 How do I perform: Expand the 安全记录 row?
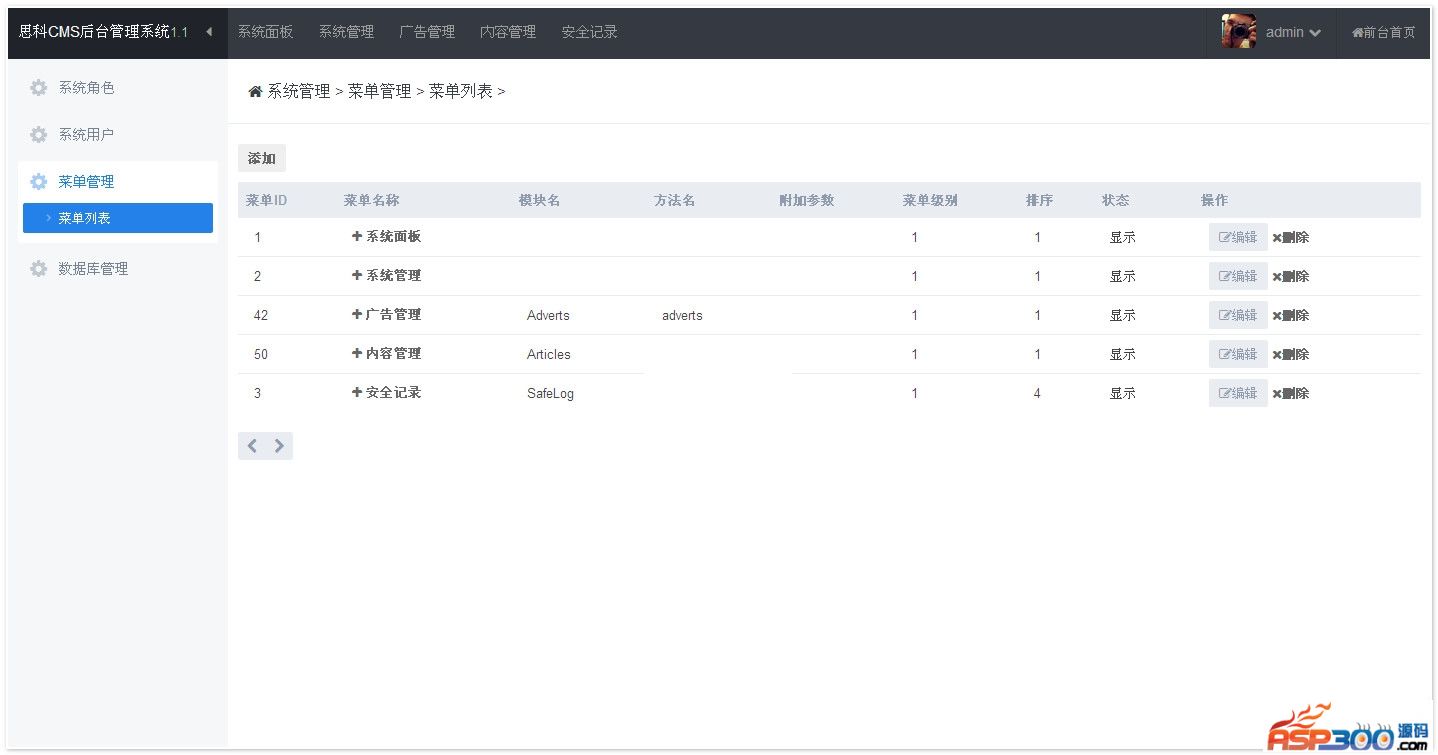(x=357, y=393)
